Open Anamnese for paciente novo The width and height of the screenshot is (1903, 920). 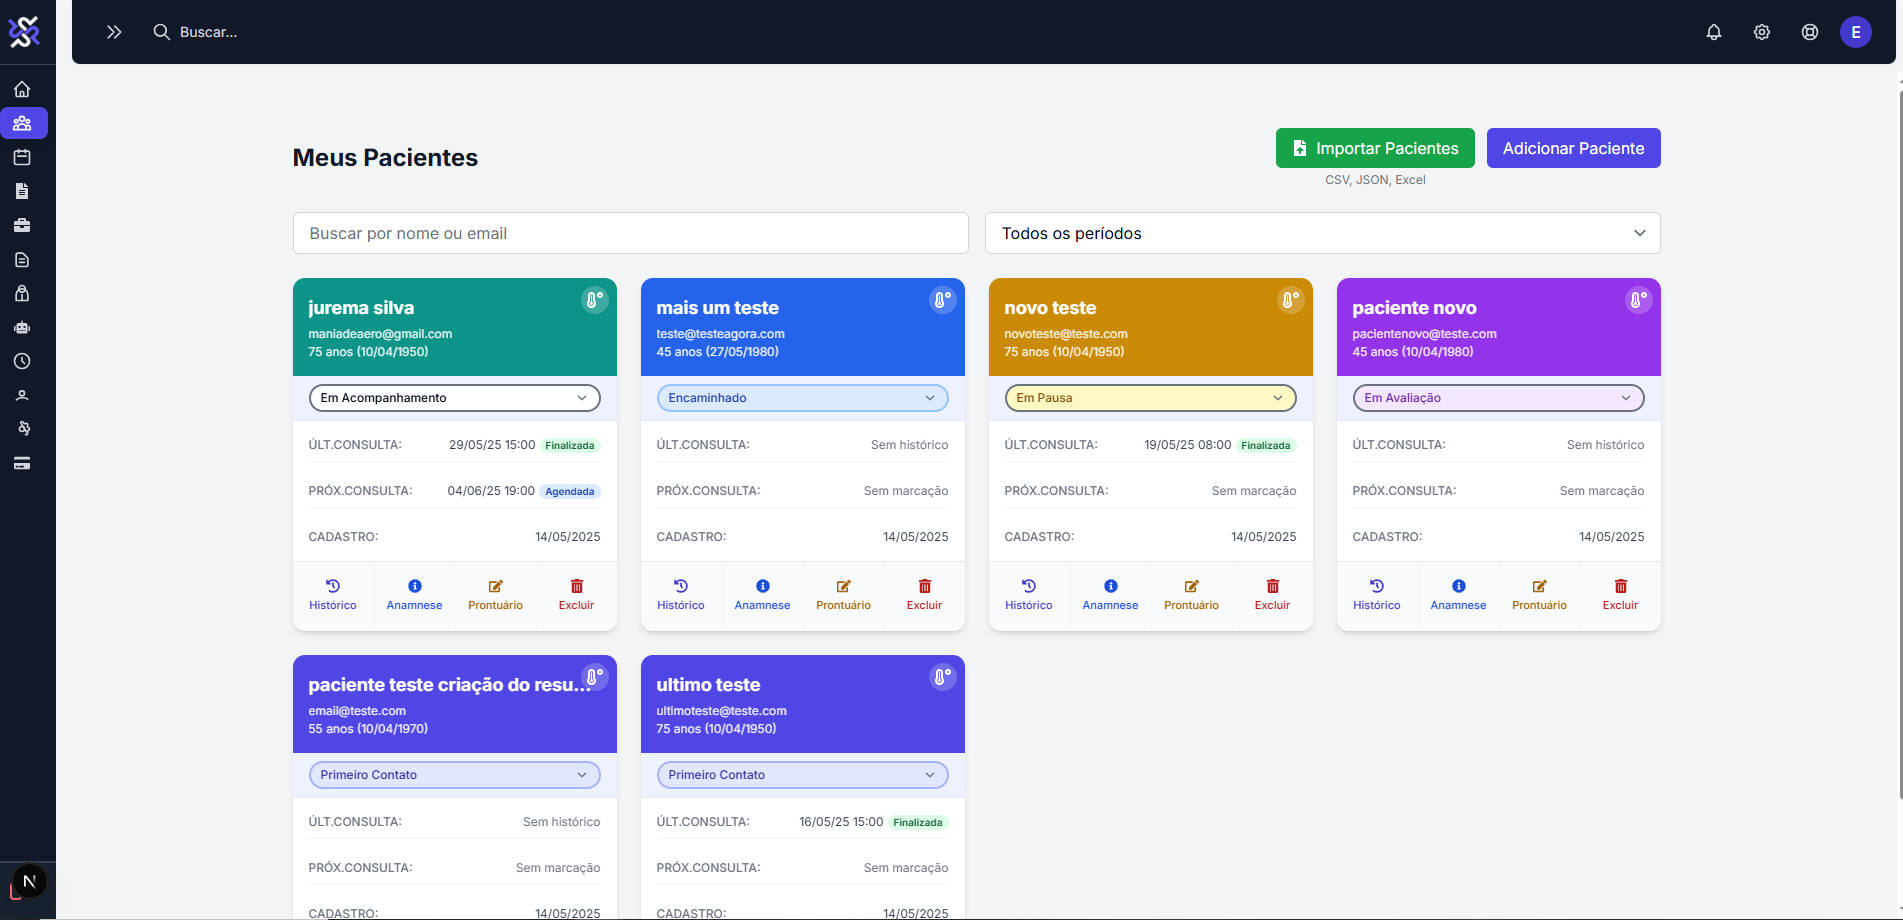point(1458,595)
